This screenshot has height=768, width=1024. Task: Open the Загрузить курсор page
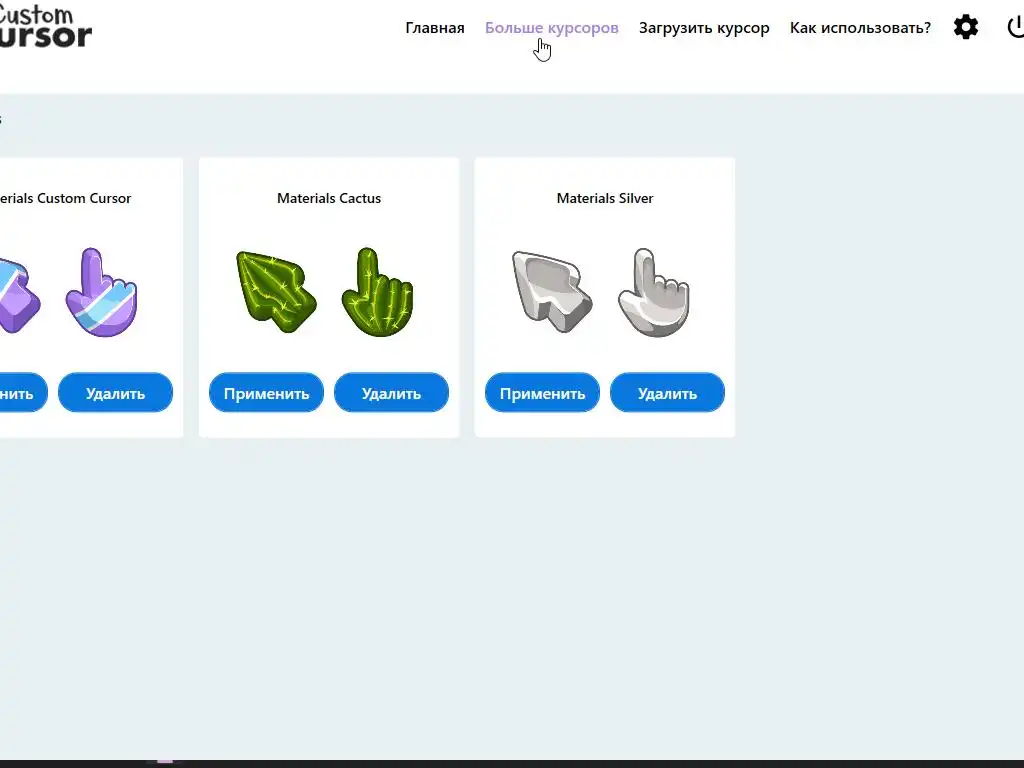704,28
